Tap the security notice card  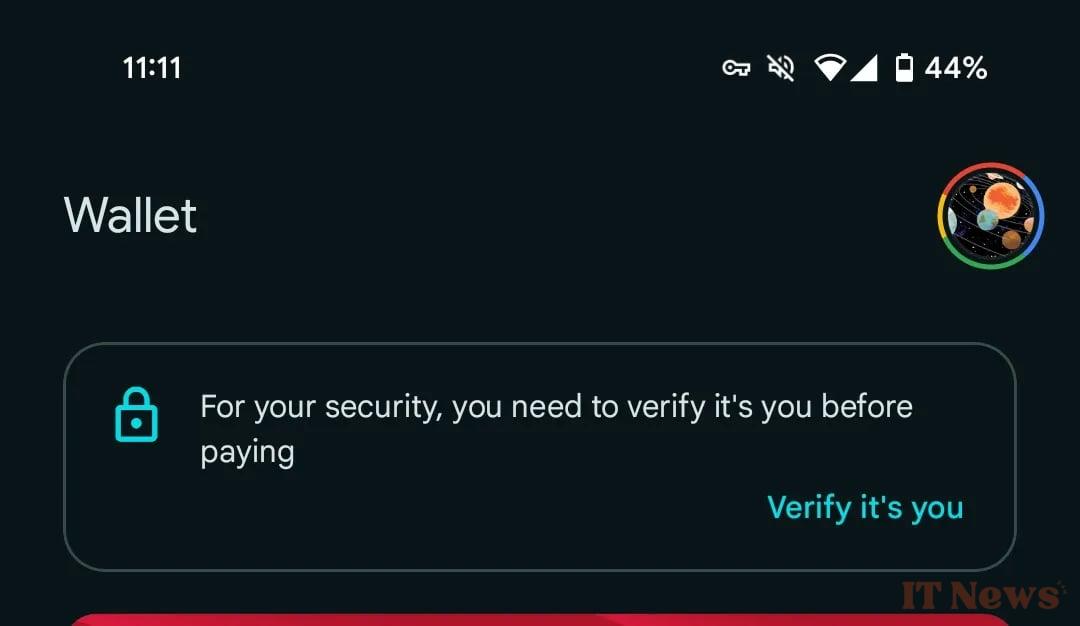(x=540, y=457)
